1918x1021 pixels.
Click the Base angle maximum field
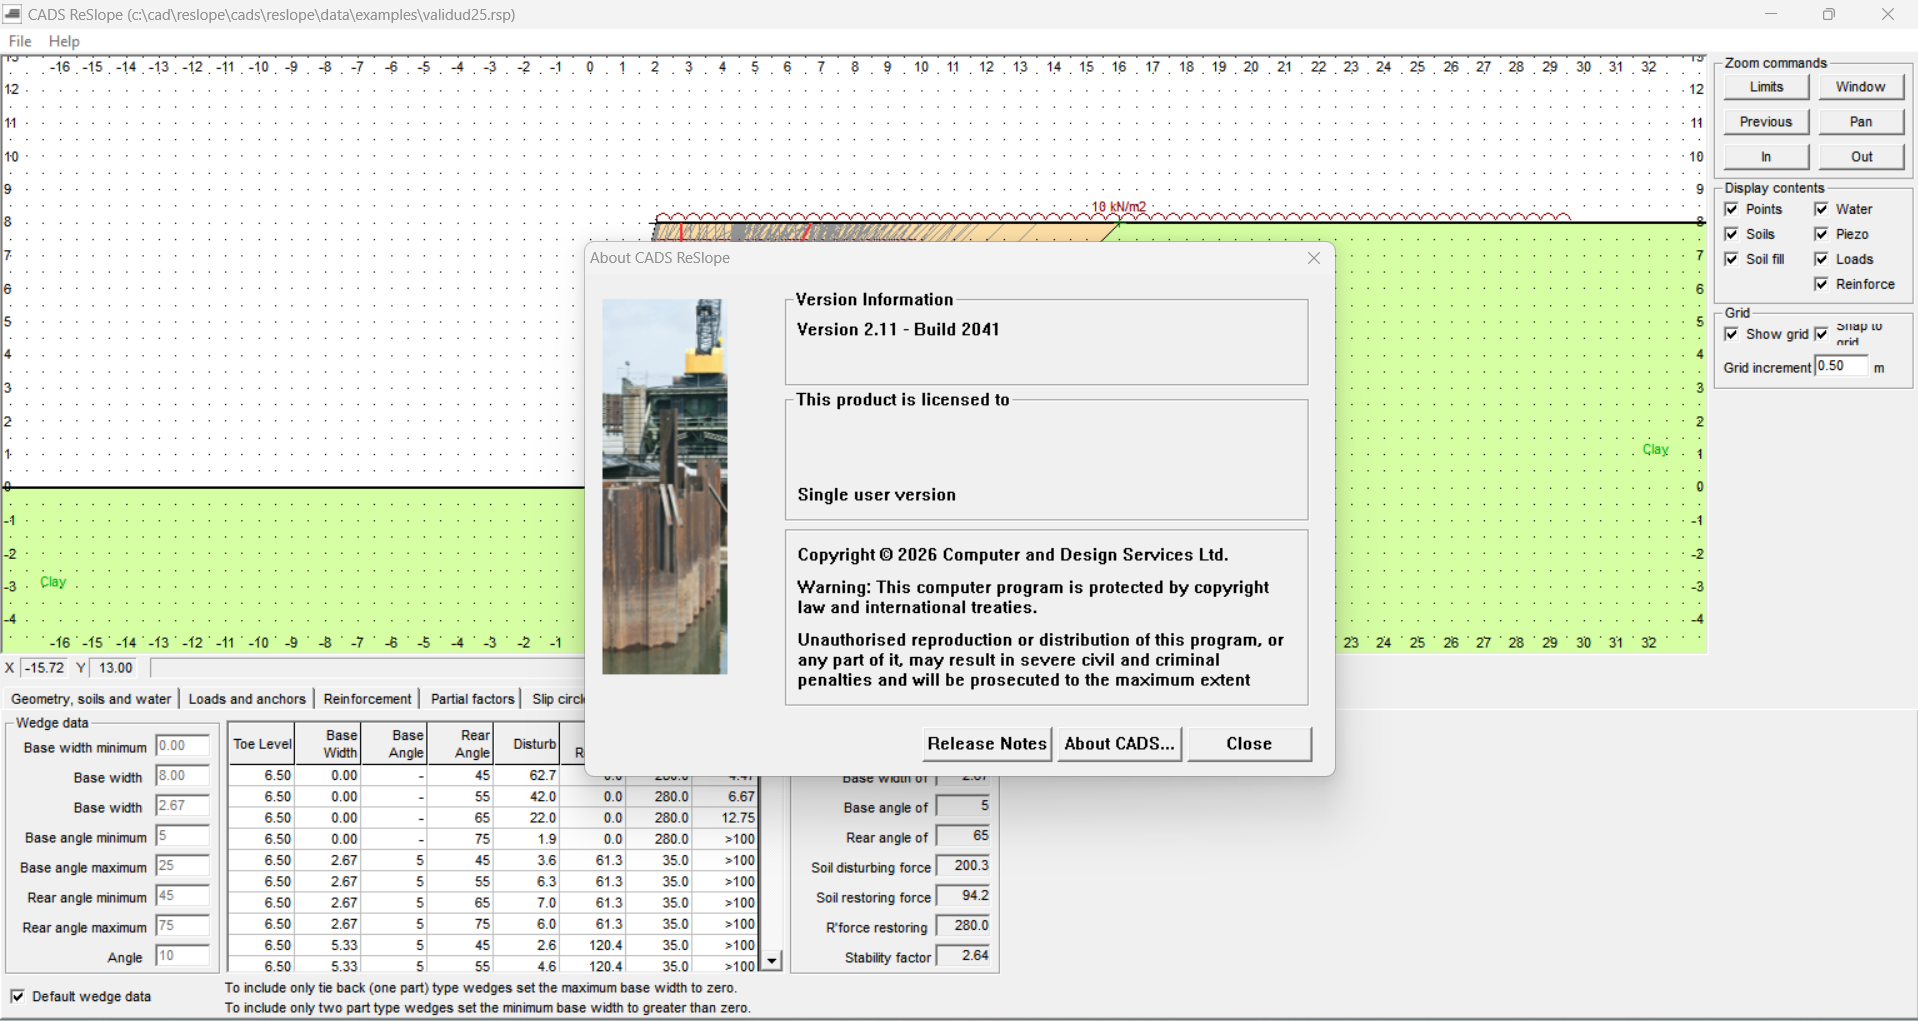(183, 866)
